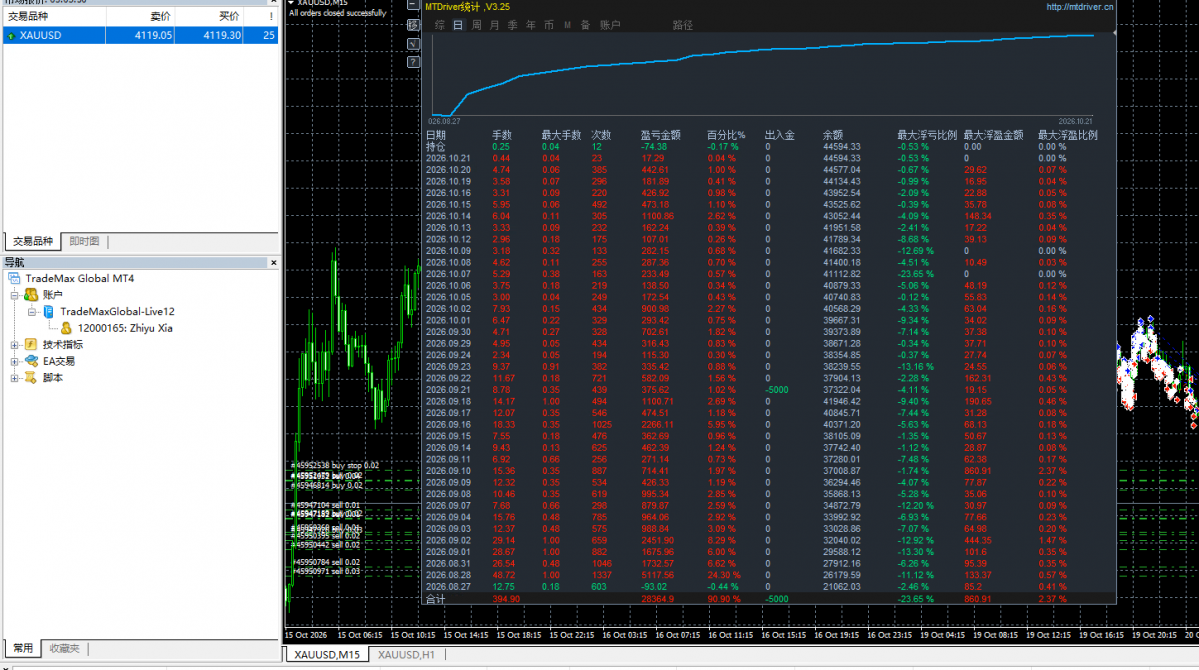Select the 季 quarterly period in statistics
This screenshot has height=670, width=1199.
tap(512, 25)
